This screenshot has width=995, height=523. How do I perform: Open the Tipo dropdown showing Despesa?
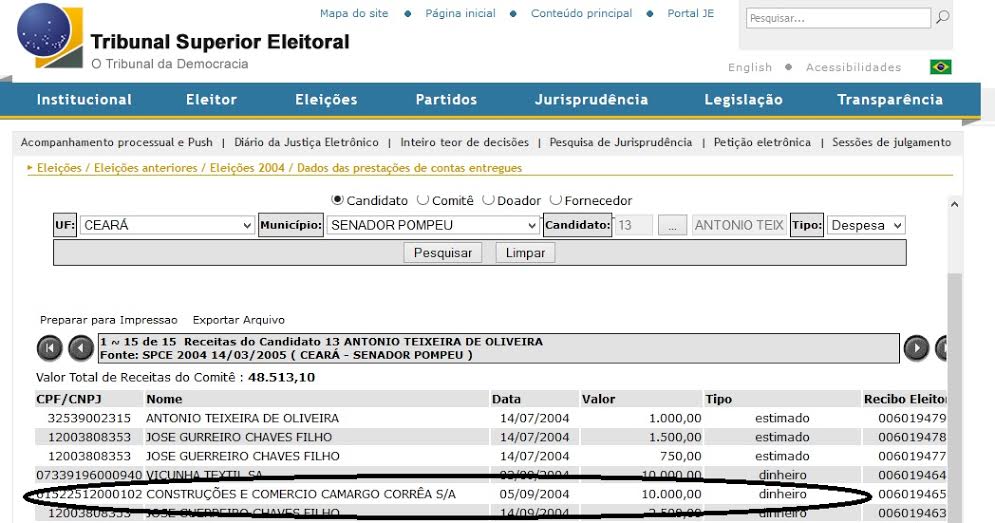[865, 226]
